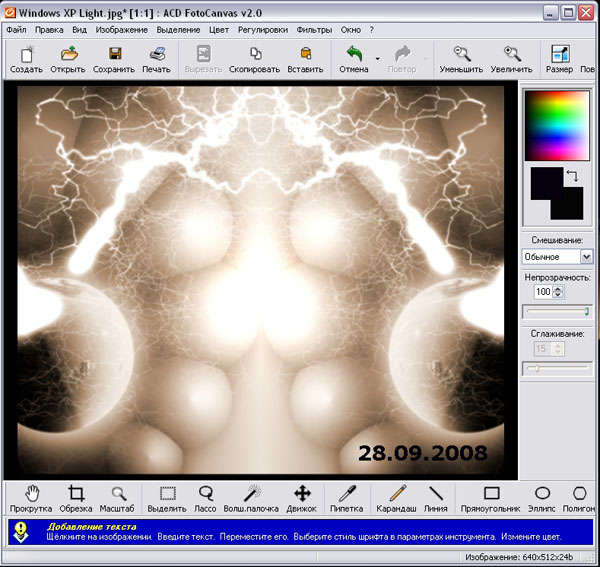This screenshot has height=567, width=600.
Task: Expand the Смешивание blend mode dropdown
Action: (x=586, y=257)
